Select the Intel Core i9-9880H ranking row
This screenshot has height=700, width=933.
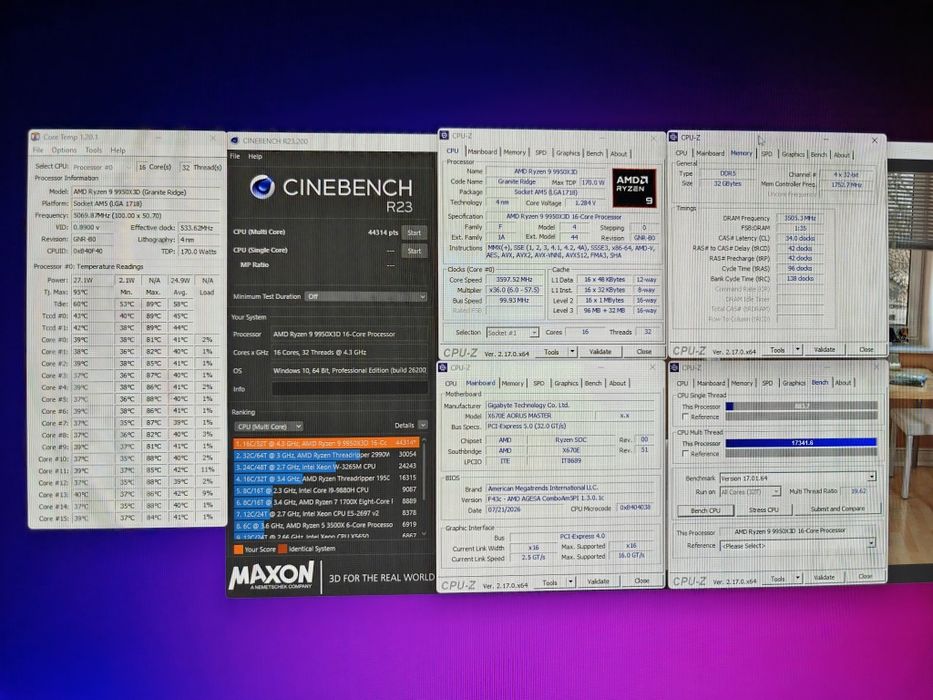[x=326, y=490]
